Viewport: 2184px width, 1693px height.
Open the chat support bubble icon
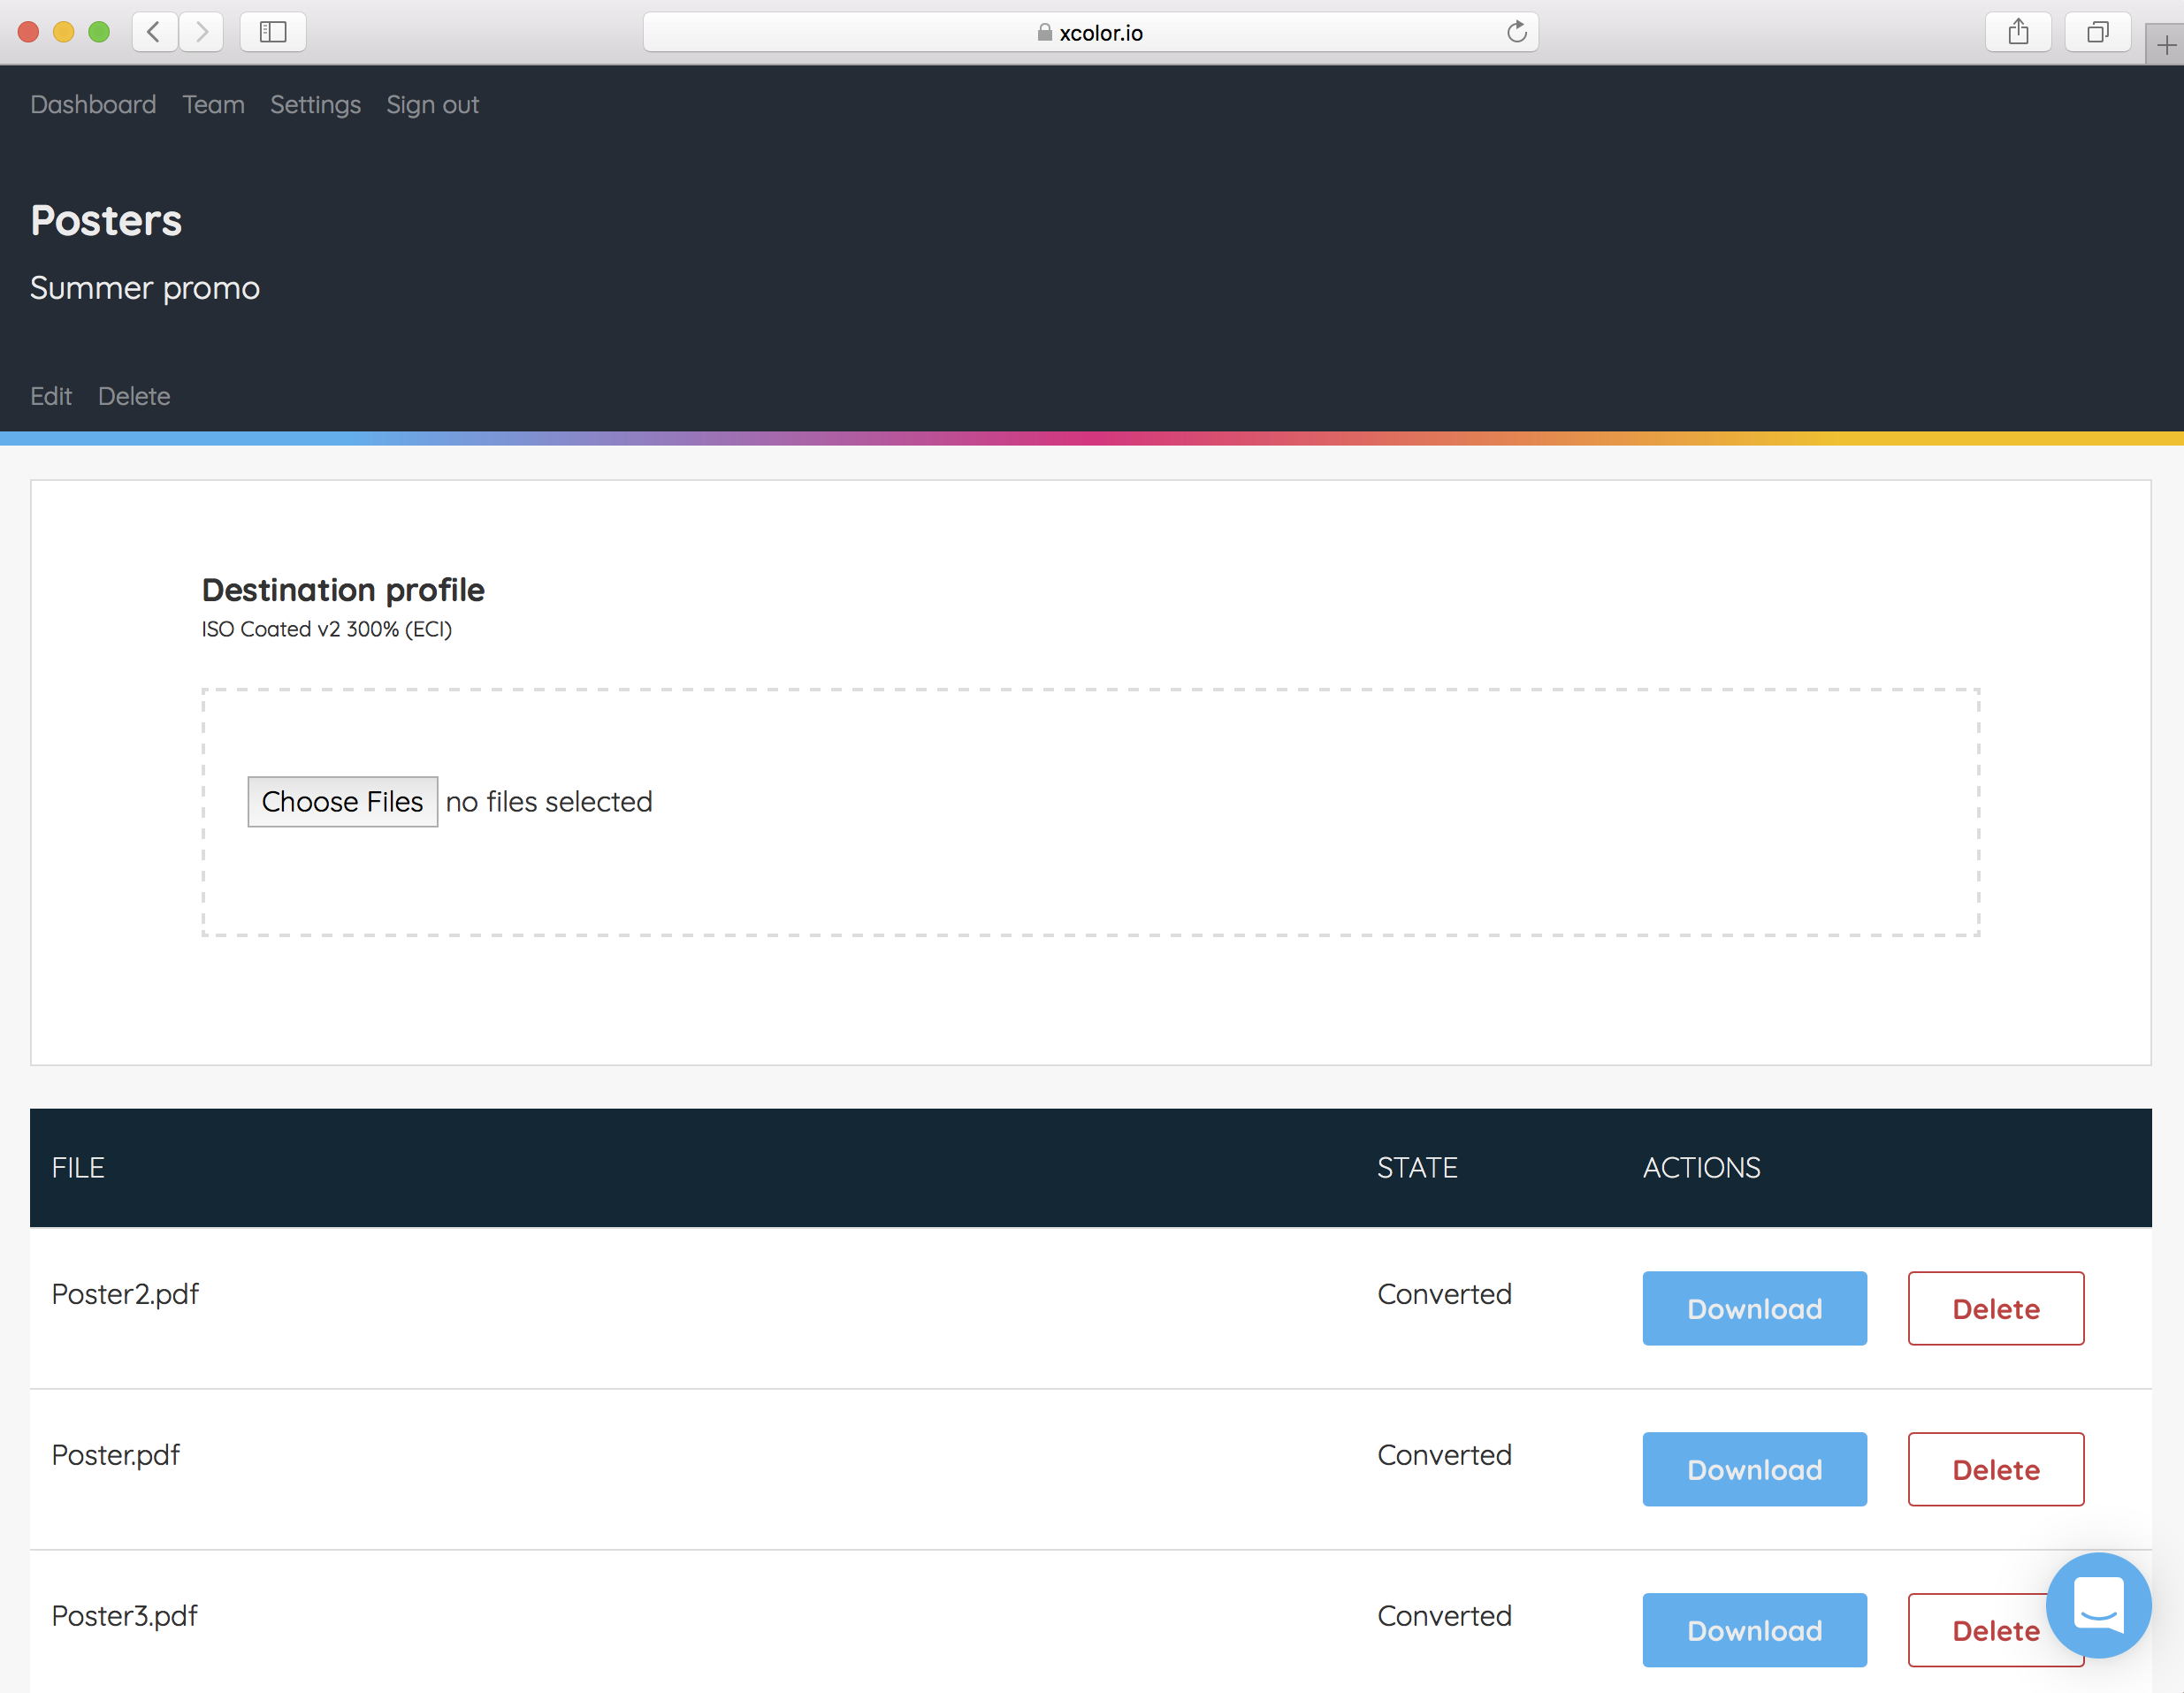[2097, 1603]
